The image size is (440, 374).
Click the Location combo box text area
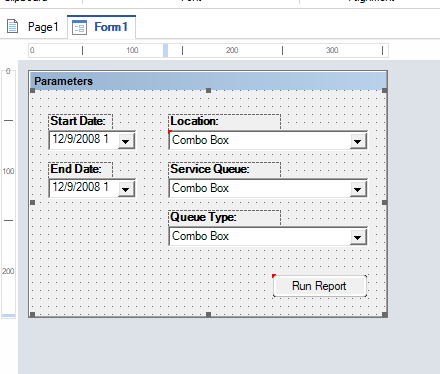tap(260, 140)
